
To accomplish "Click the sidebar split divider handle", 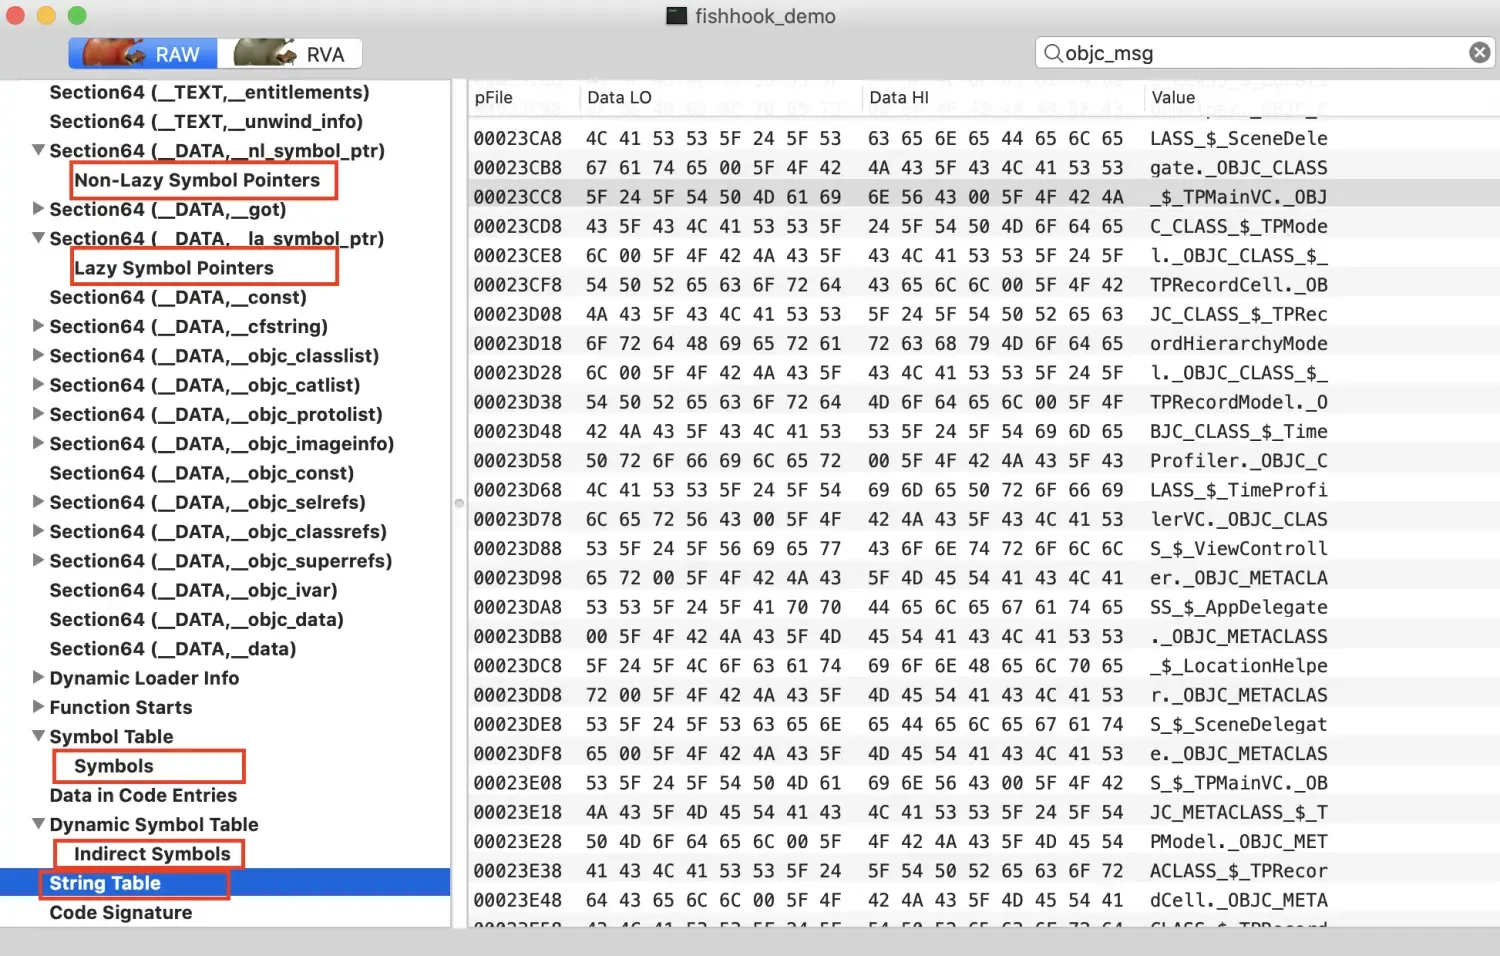I will 459,503.
